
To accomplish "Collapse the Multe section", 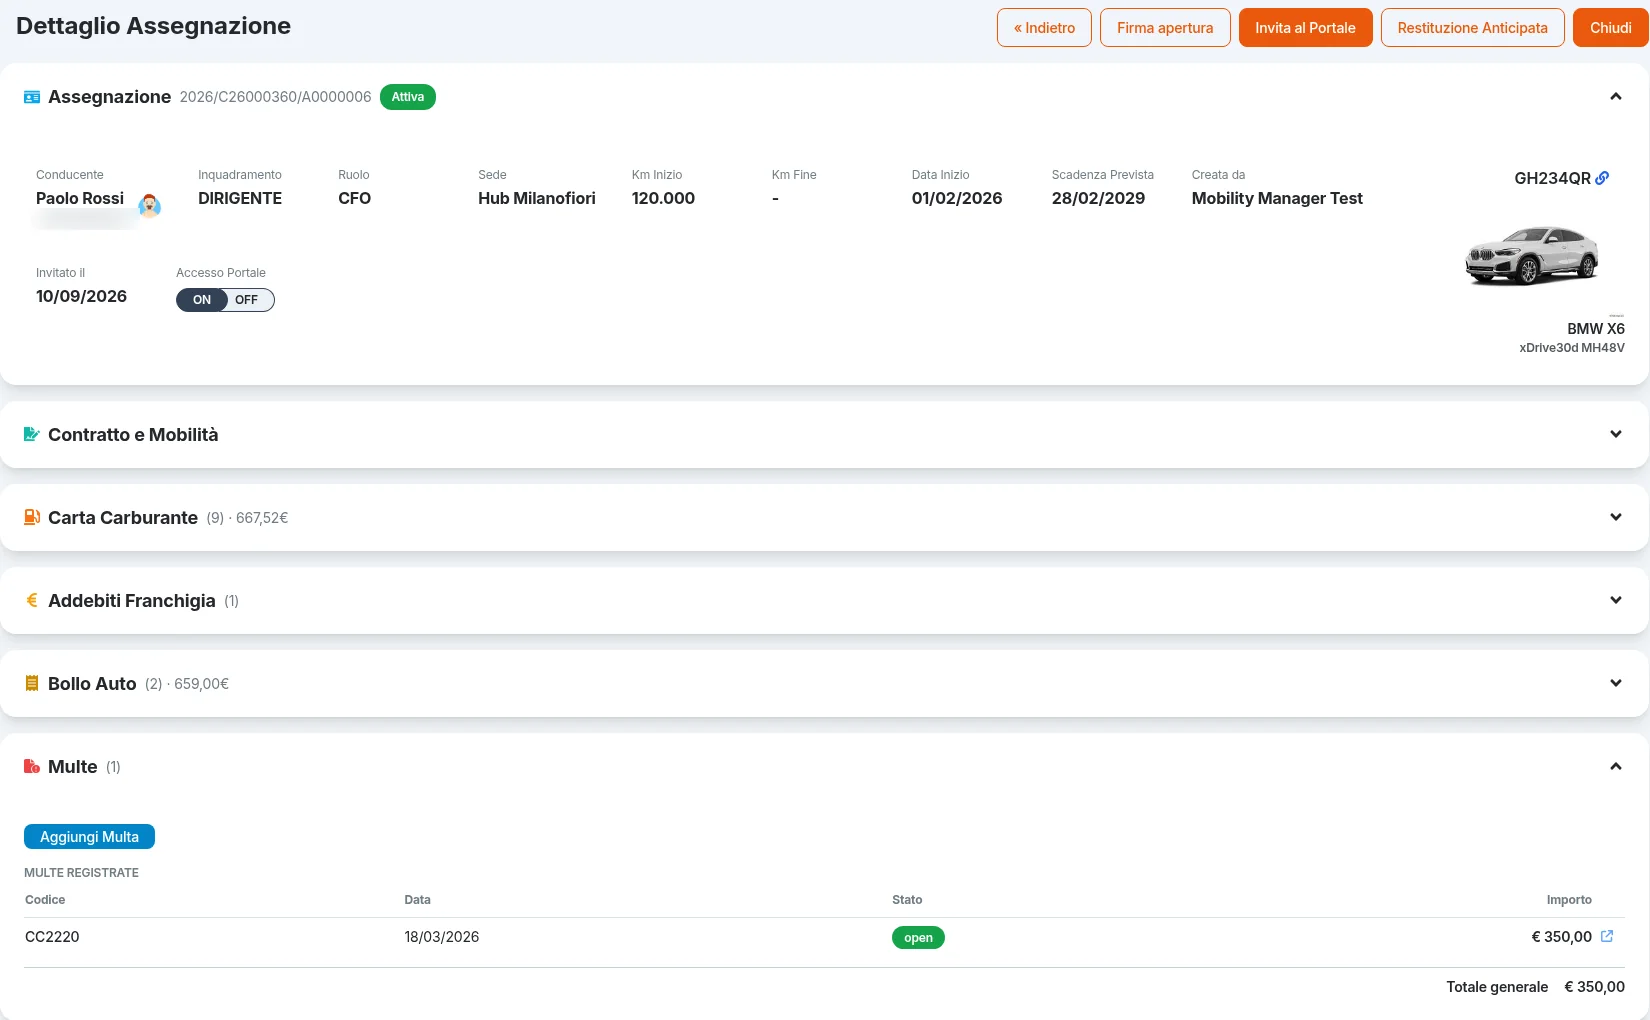I will [x=1615, y=766].
